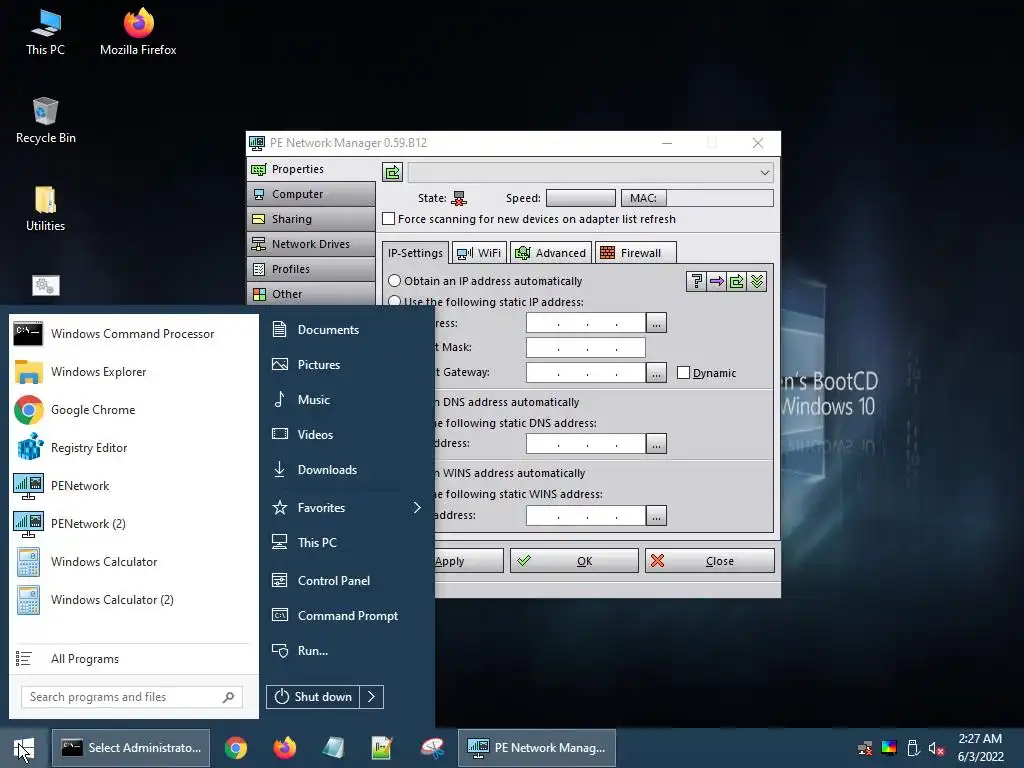Open Google Chrome from the taskbar
The image size is (1024, 768).
coord(236,748)
